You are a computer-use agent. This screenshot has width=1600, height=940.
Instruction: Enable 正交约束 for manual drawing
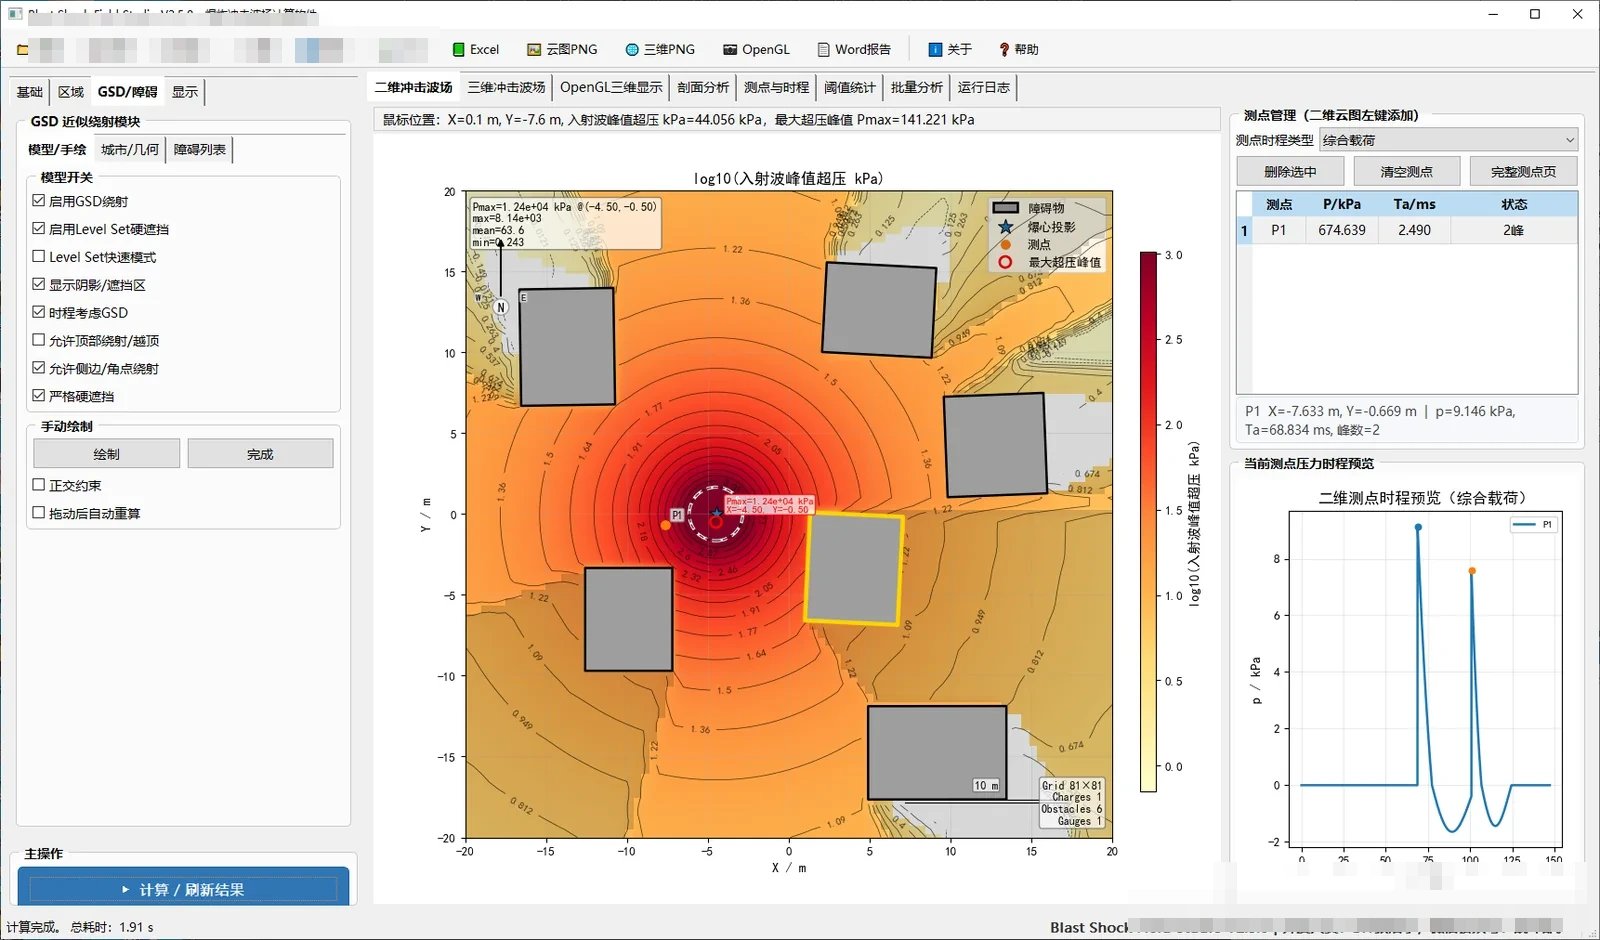point(39,485)
